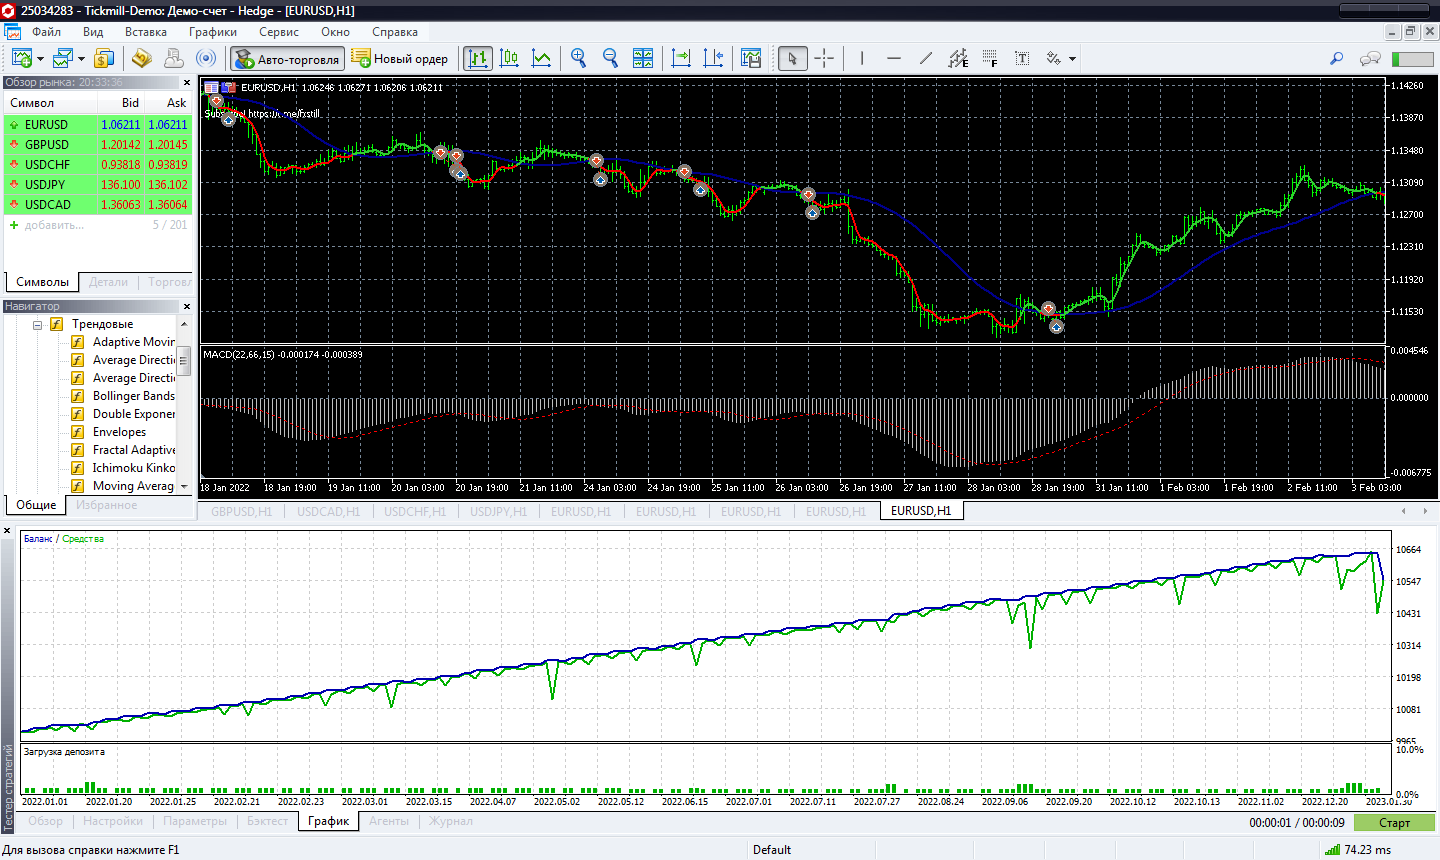Switch chart to candlestick view
The height and width of the screenshot is (860, 1440).
coord(509,59)
